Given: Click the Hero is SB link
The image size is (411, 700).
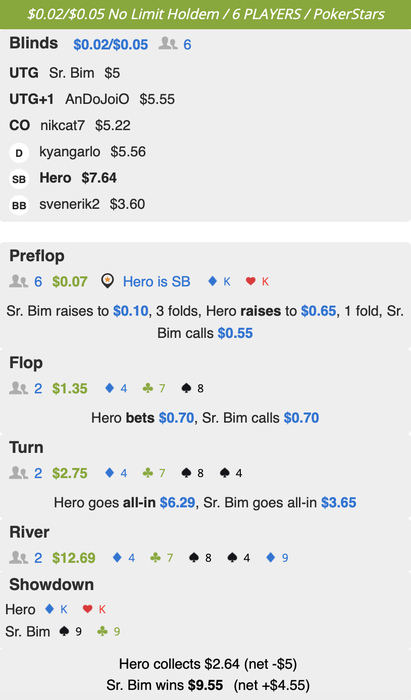Looking at the screenshot, I should click(x=157, y=282).
